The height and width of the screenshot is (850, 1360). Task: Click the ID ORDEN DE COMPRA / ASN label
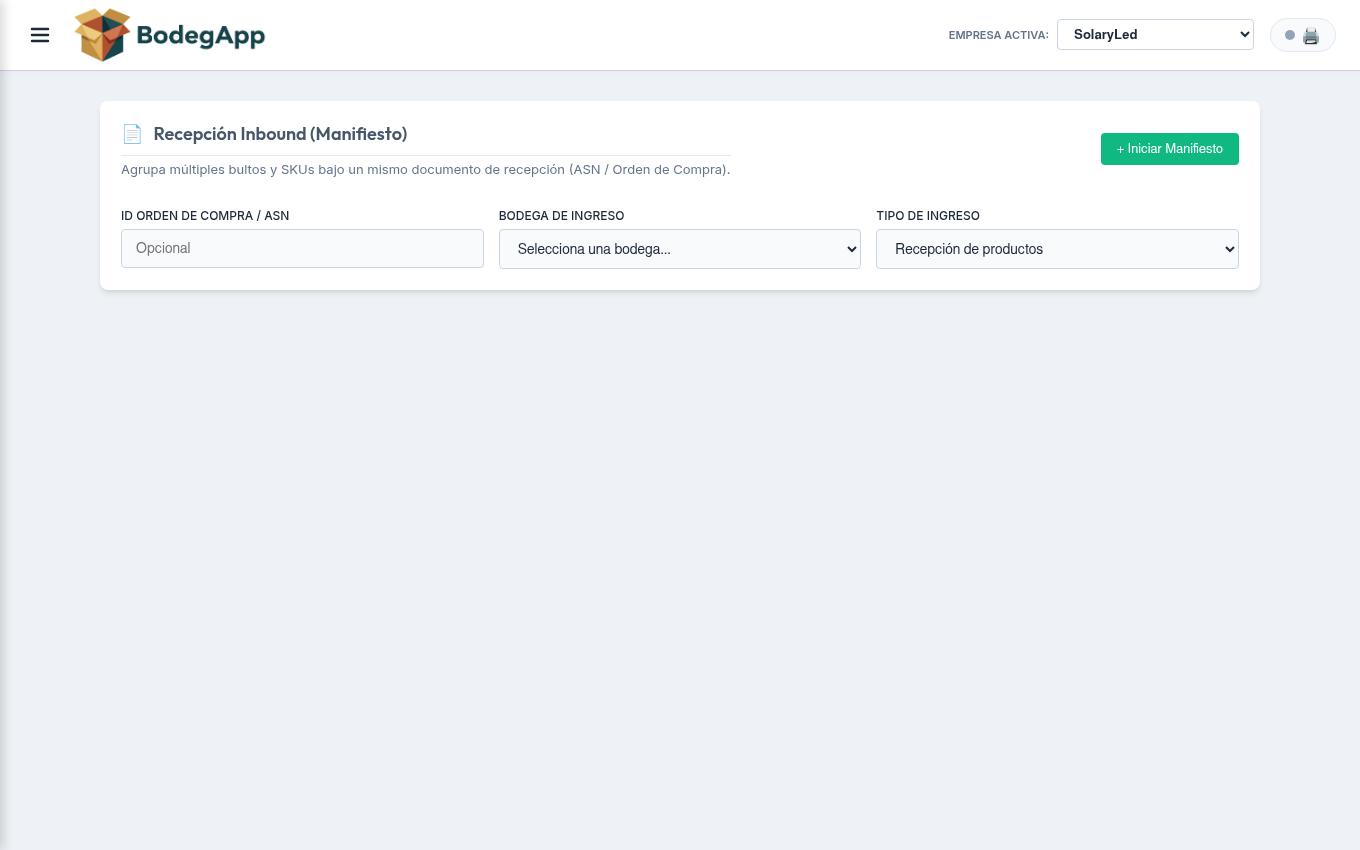pos(205,216)
